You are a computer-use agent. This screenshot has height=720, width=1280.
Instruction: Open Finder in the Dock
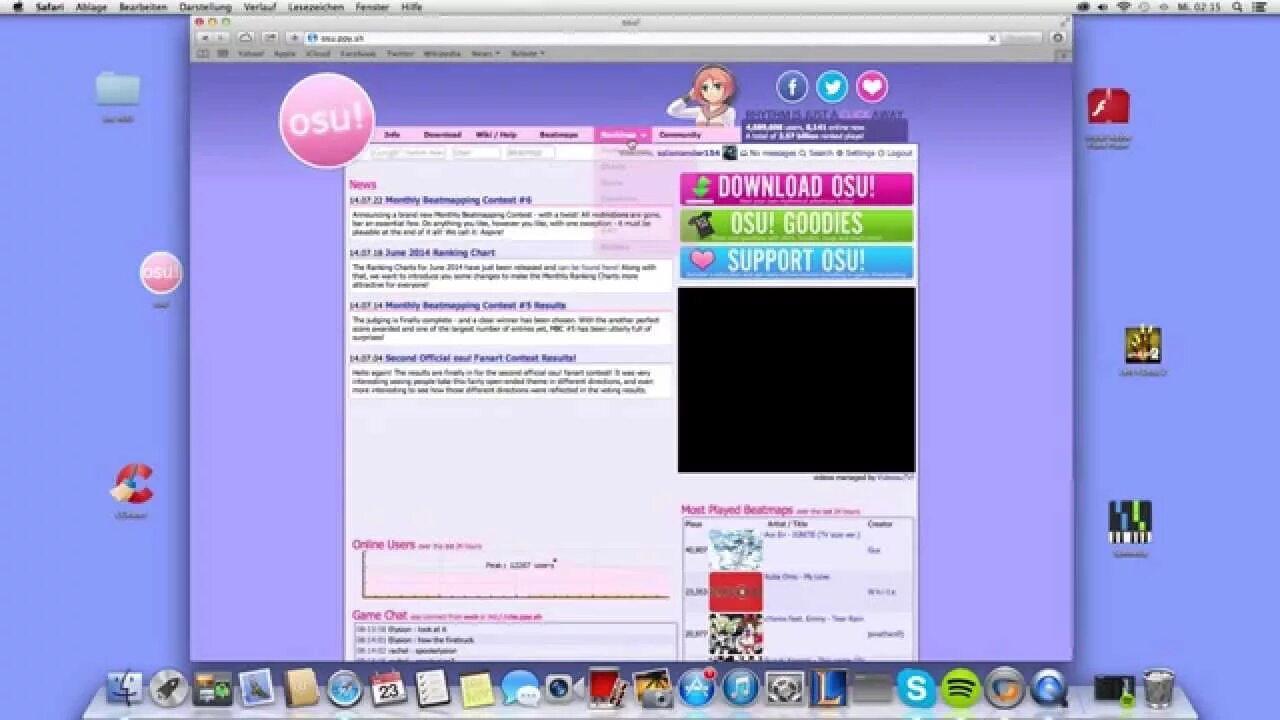[x=124, y=688]
